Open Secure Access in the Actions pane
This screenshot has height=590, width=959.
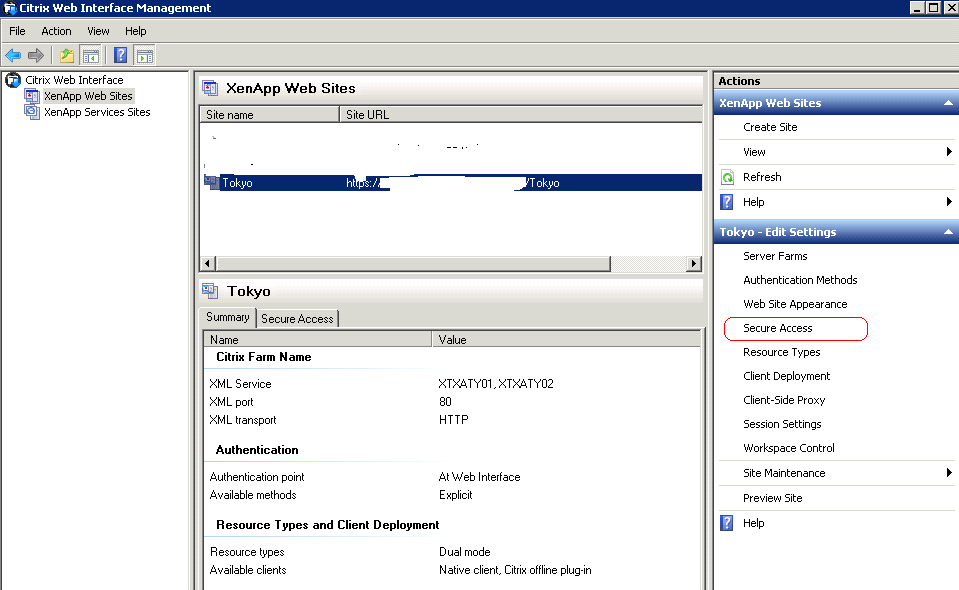pos(777,328)
